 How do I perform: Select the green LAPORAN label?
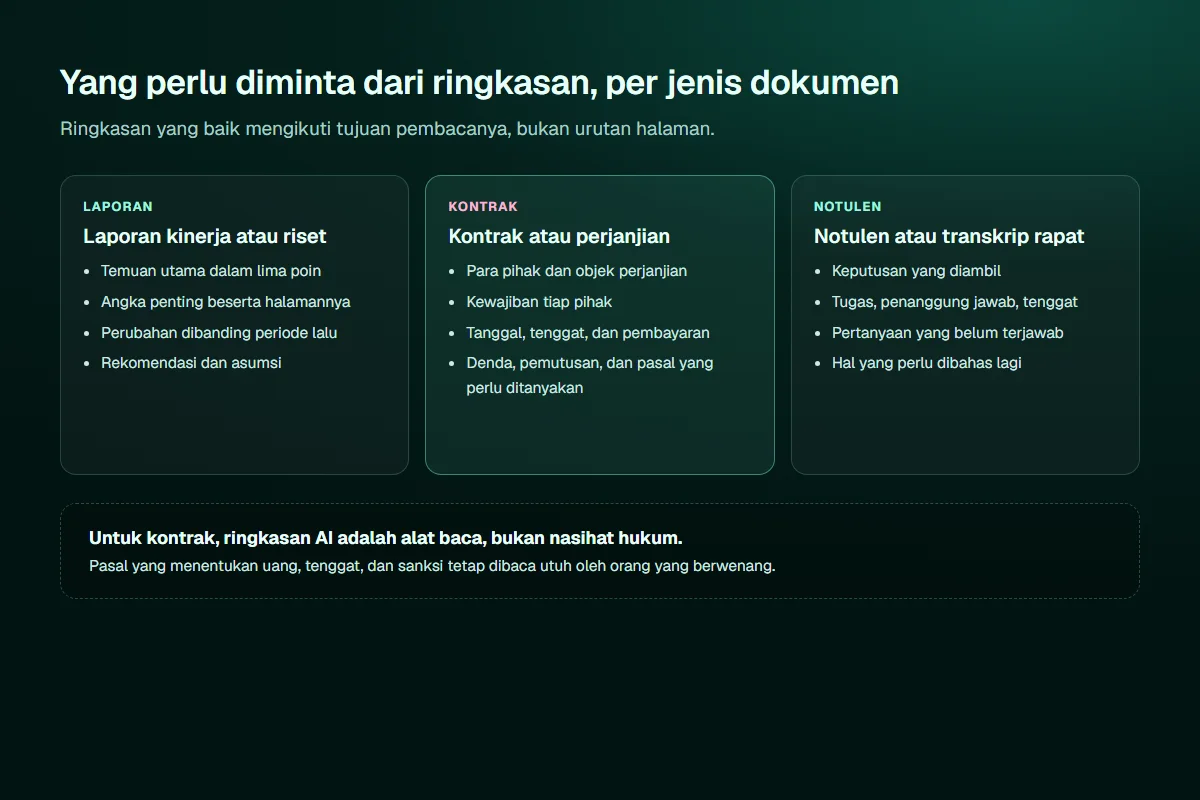[x=118, y=207]
